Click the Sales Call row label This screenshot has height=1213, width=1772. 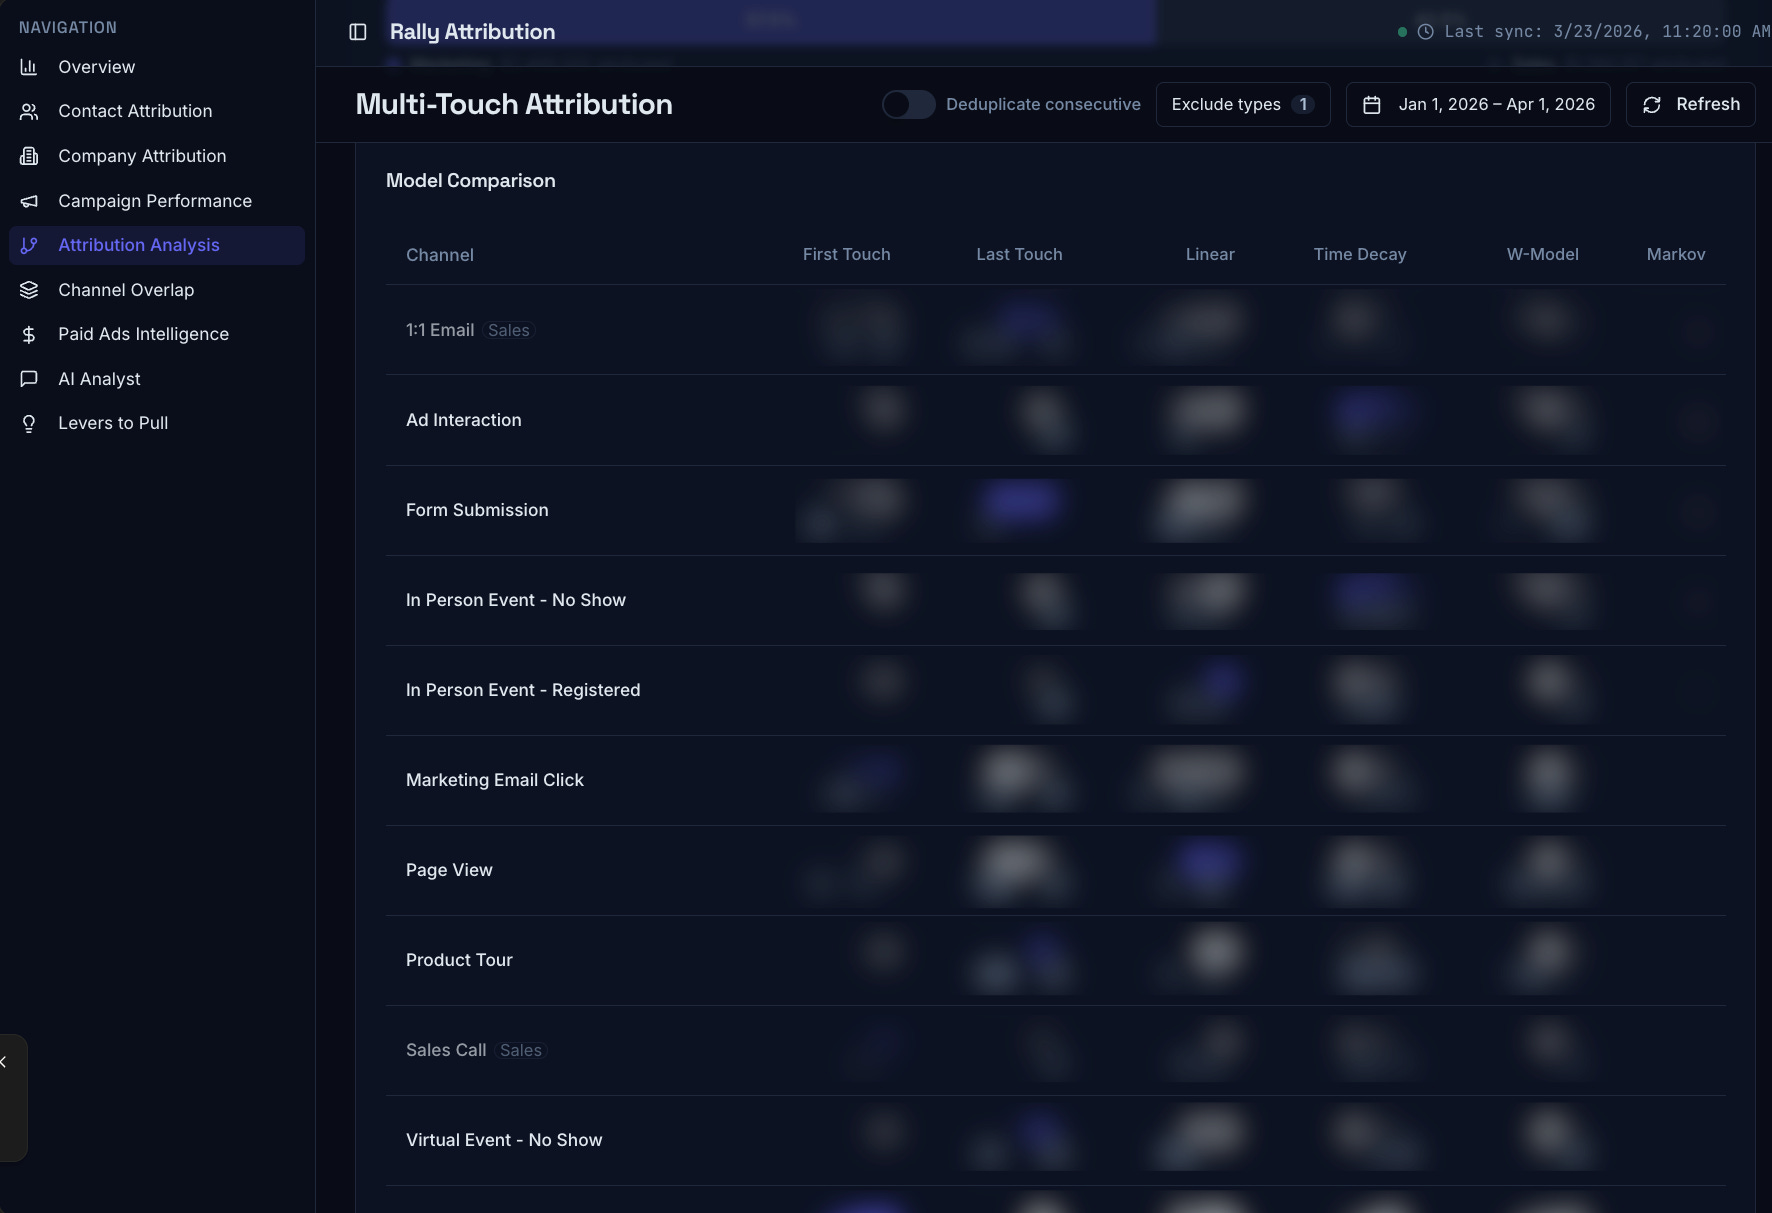tap(446, 1050)
